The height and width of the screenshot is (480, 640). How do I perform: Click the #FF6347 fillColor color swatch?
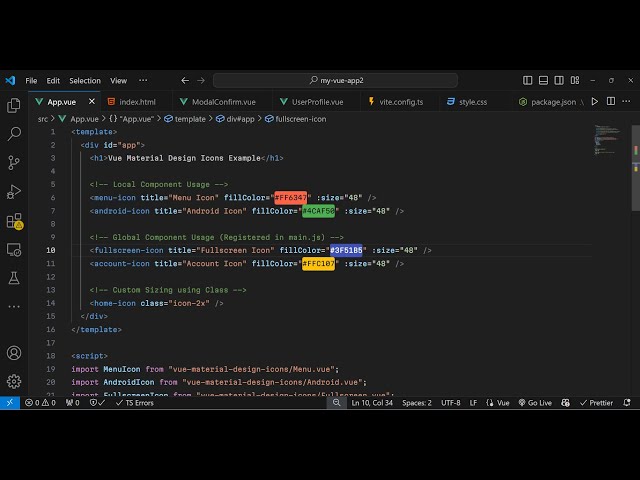(290, 197)
